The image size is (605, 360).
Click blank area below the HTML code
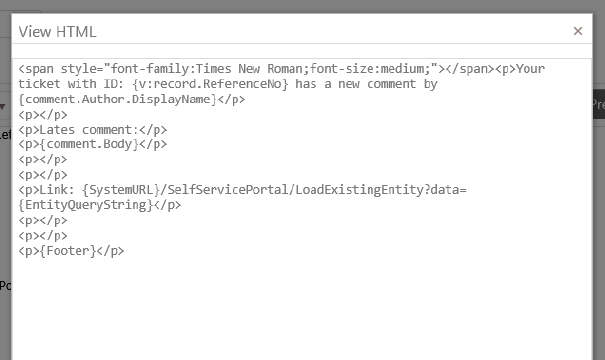coord(302,309)
